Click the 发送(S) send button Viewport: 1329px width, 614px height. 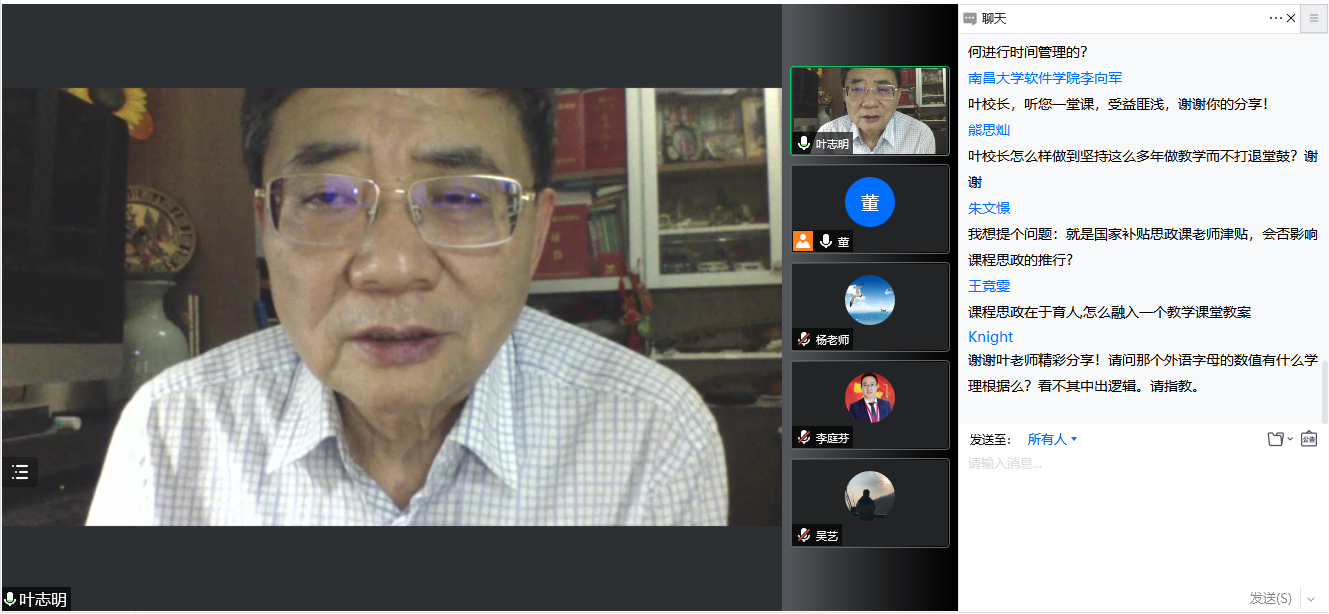coord(1270,599)
